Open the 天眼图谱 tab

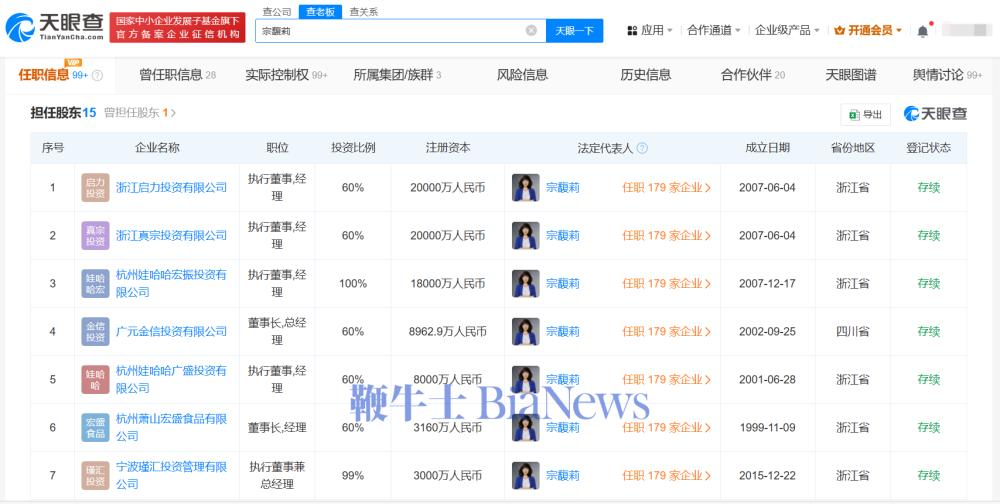(x=851, y=75)
